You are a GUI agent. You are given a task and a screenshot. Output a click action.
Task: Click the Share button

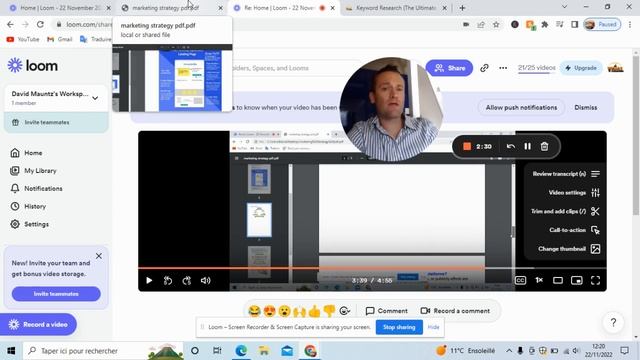coord(449,68)
